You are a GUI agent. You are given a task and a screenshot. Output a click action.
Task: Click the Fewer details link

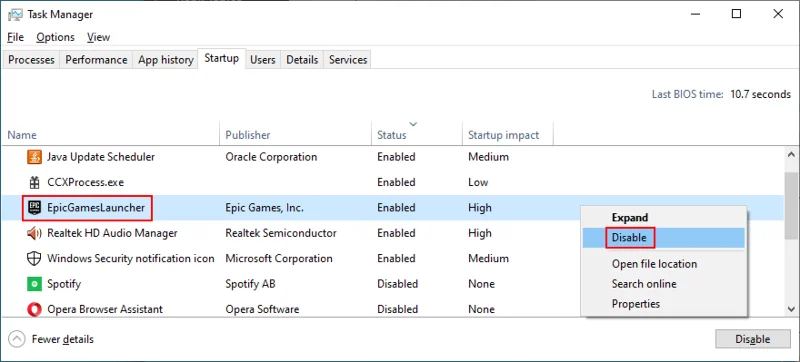(63, 339)
